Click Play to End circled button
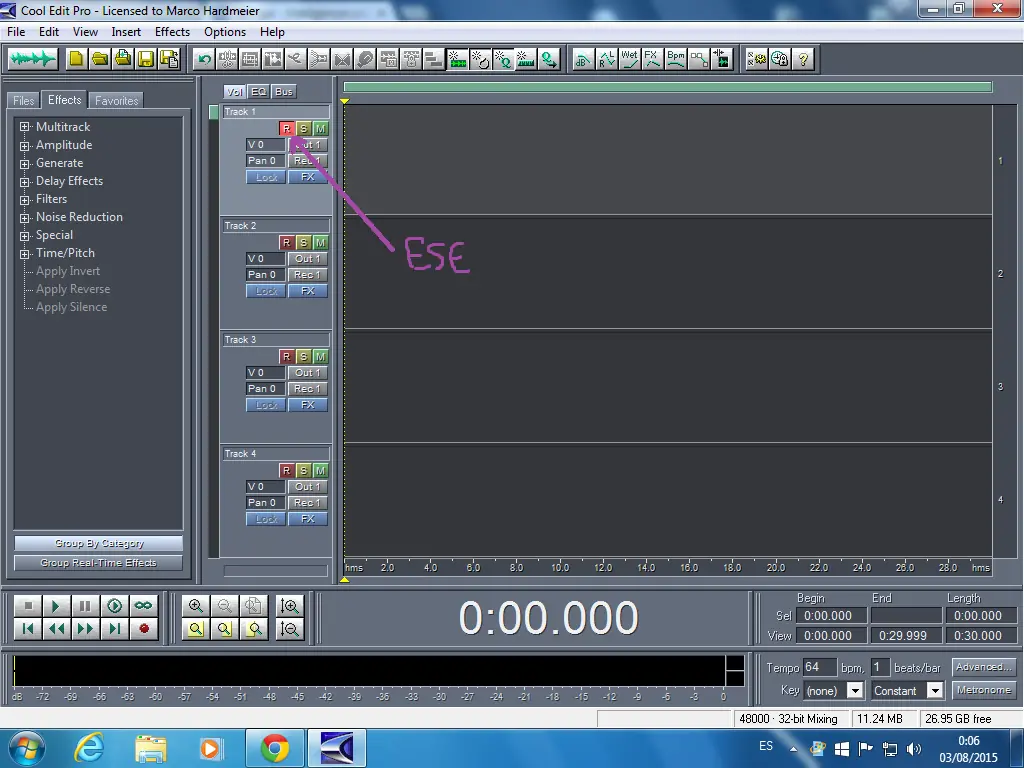The width and height of the screenshot is (1024, 768). click(x=114, y=606)
